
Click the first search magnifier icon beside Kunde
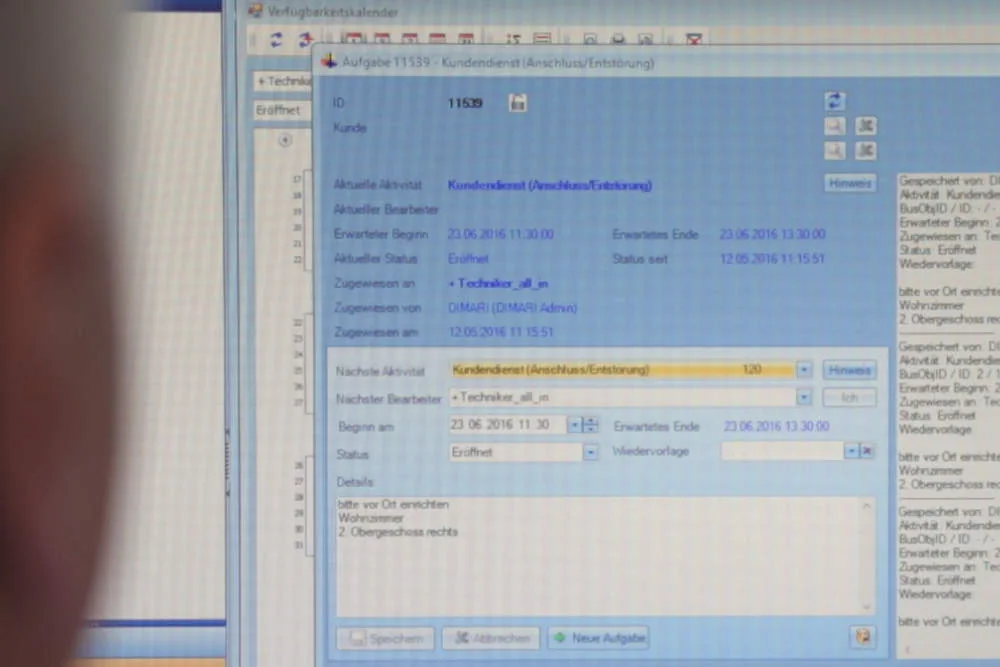(835, 126)
